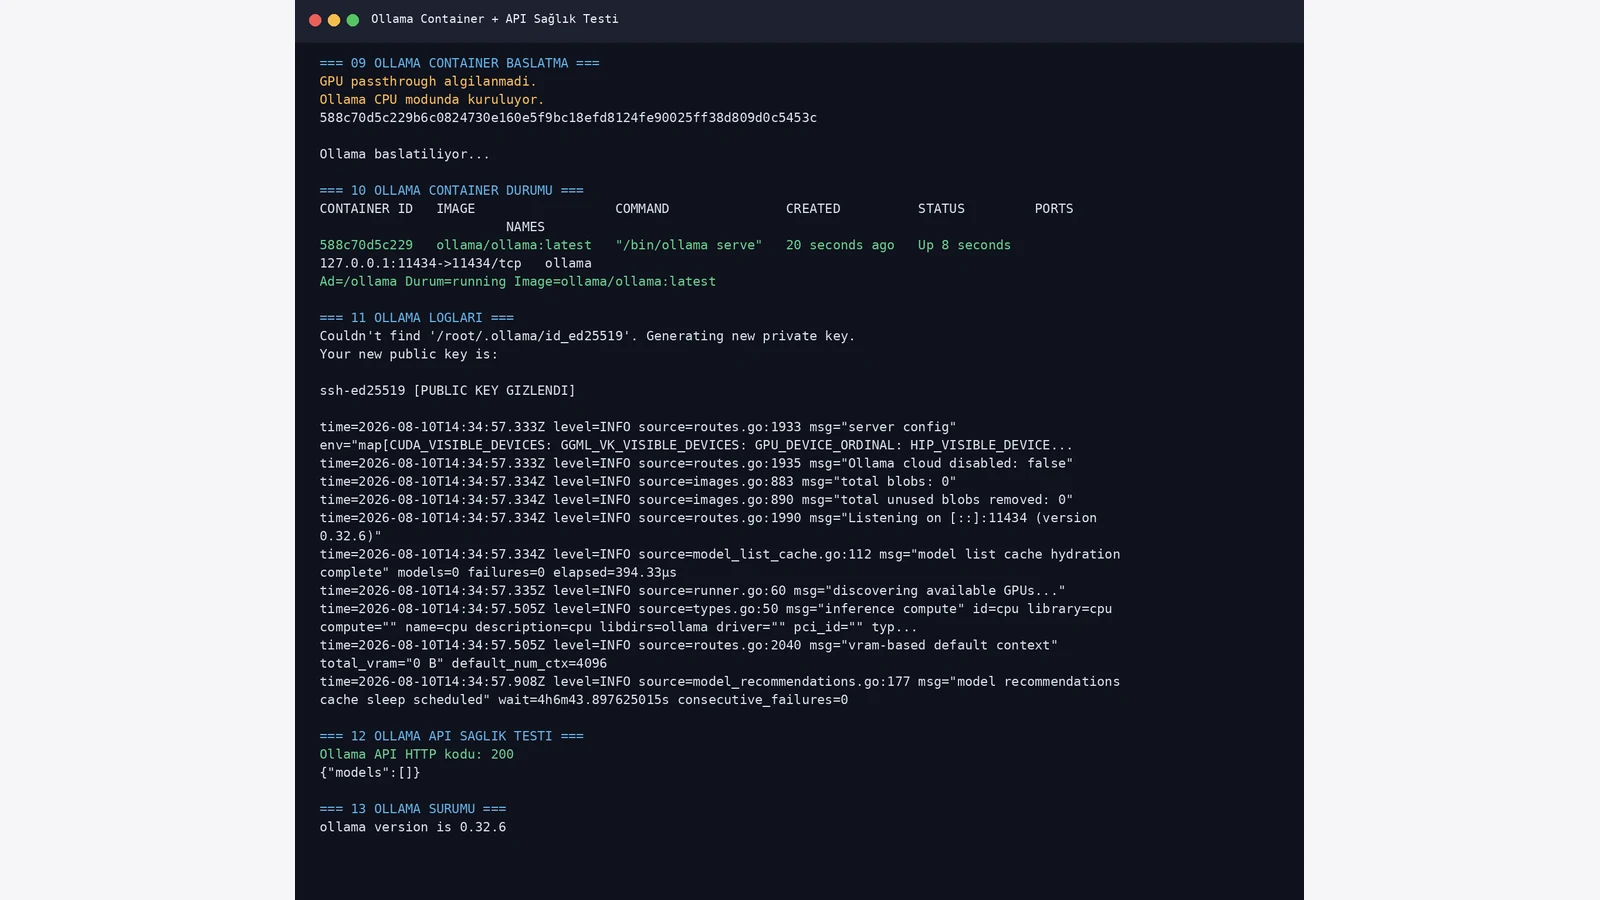
Task: Select the line with "libdirs=ollama driver"
Action: 619,627
